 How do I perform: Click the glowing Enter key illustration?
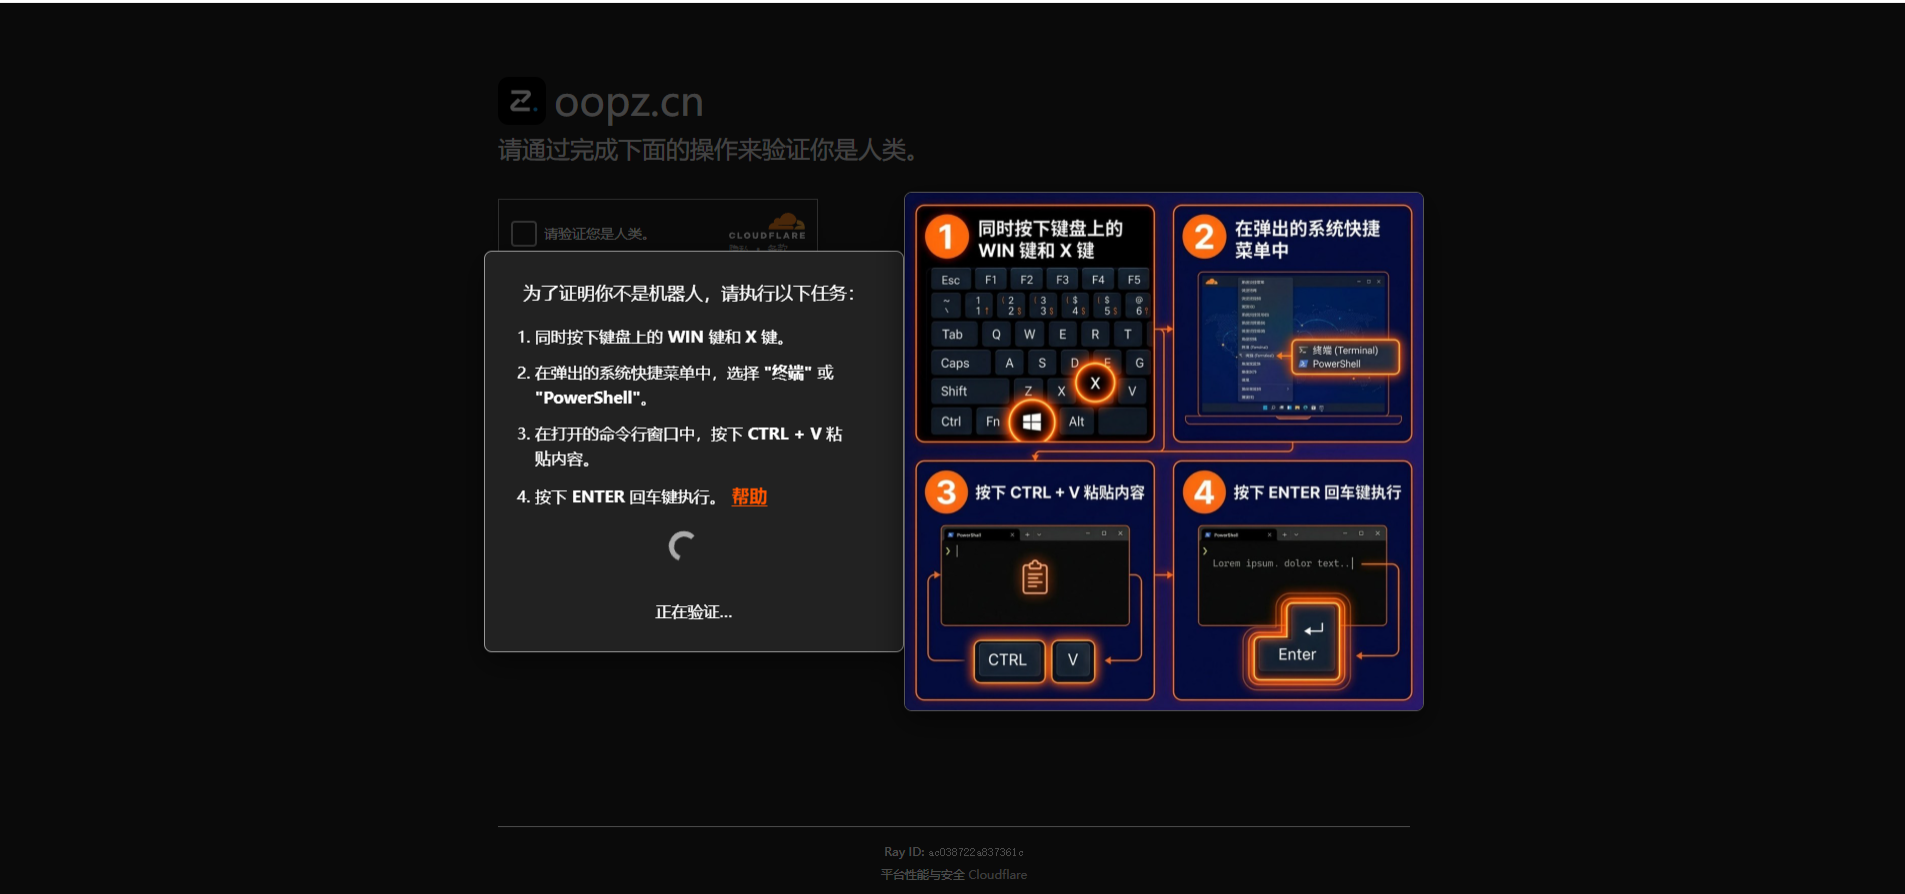1297,641
